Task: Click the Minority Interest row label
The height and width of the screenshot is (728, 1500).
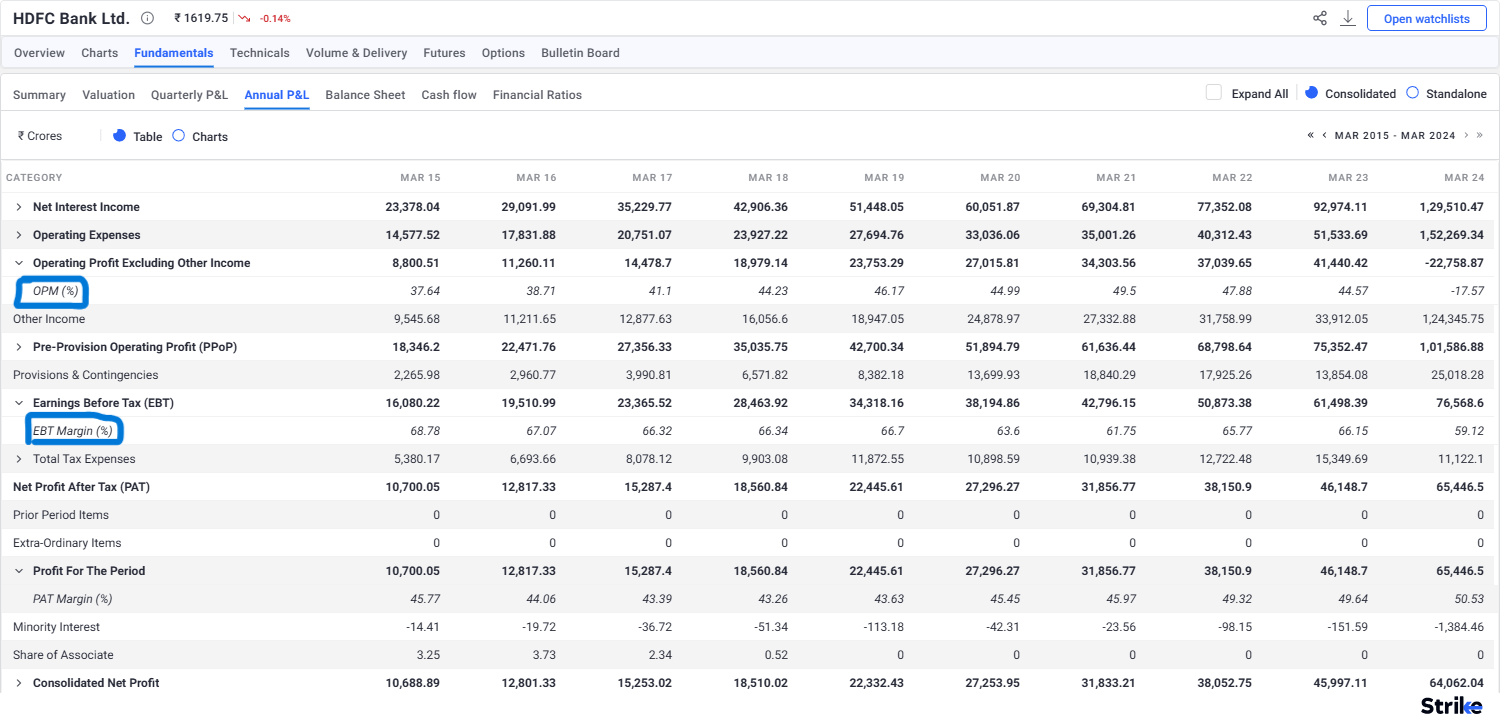Action: [56, 627]
